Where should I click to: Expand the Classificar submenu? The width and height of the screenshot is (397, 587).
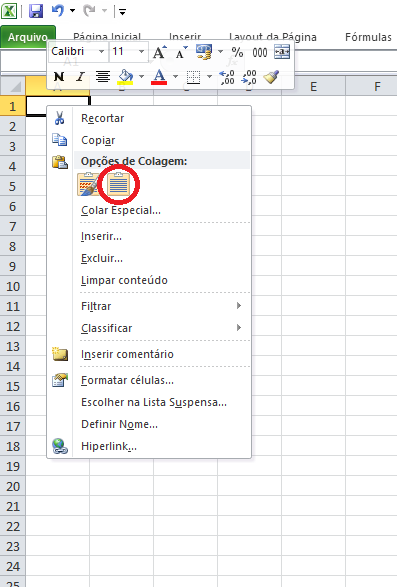tap(149, 328)
